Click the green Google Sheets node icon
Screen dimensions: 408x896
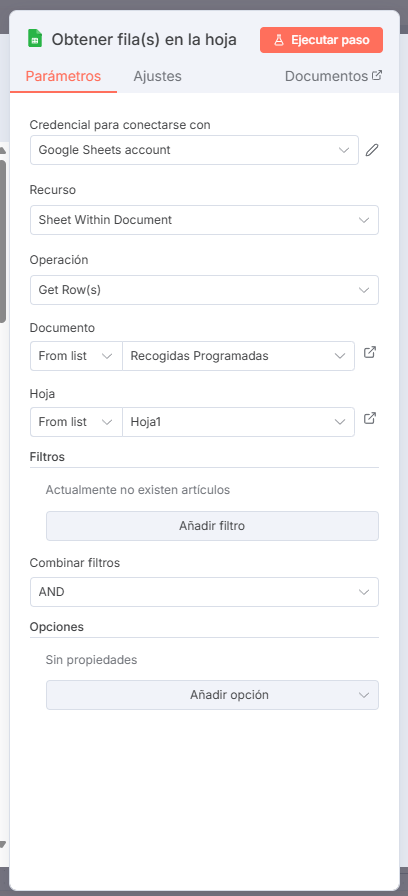point(35,39)
